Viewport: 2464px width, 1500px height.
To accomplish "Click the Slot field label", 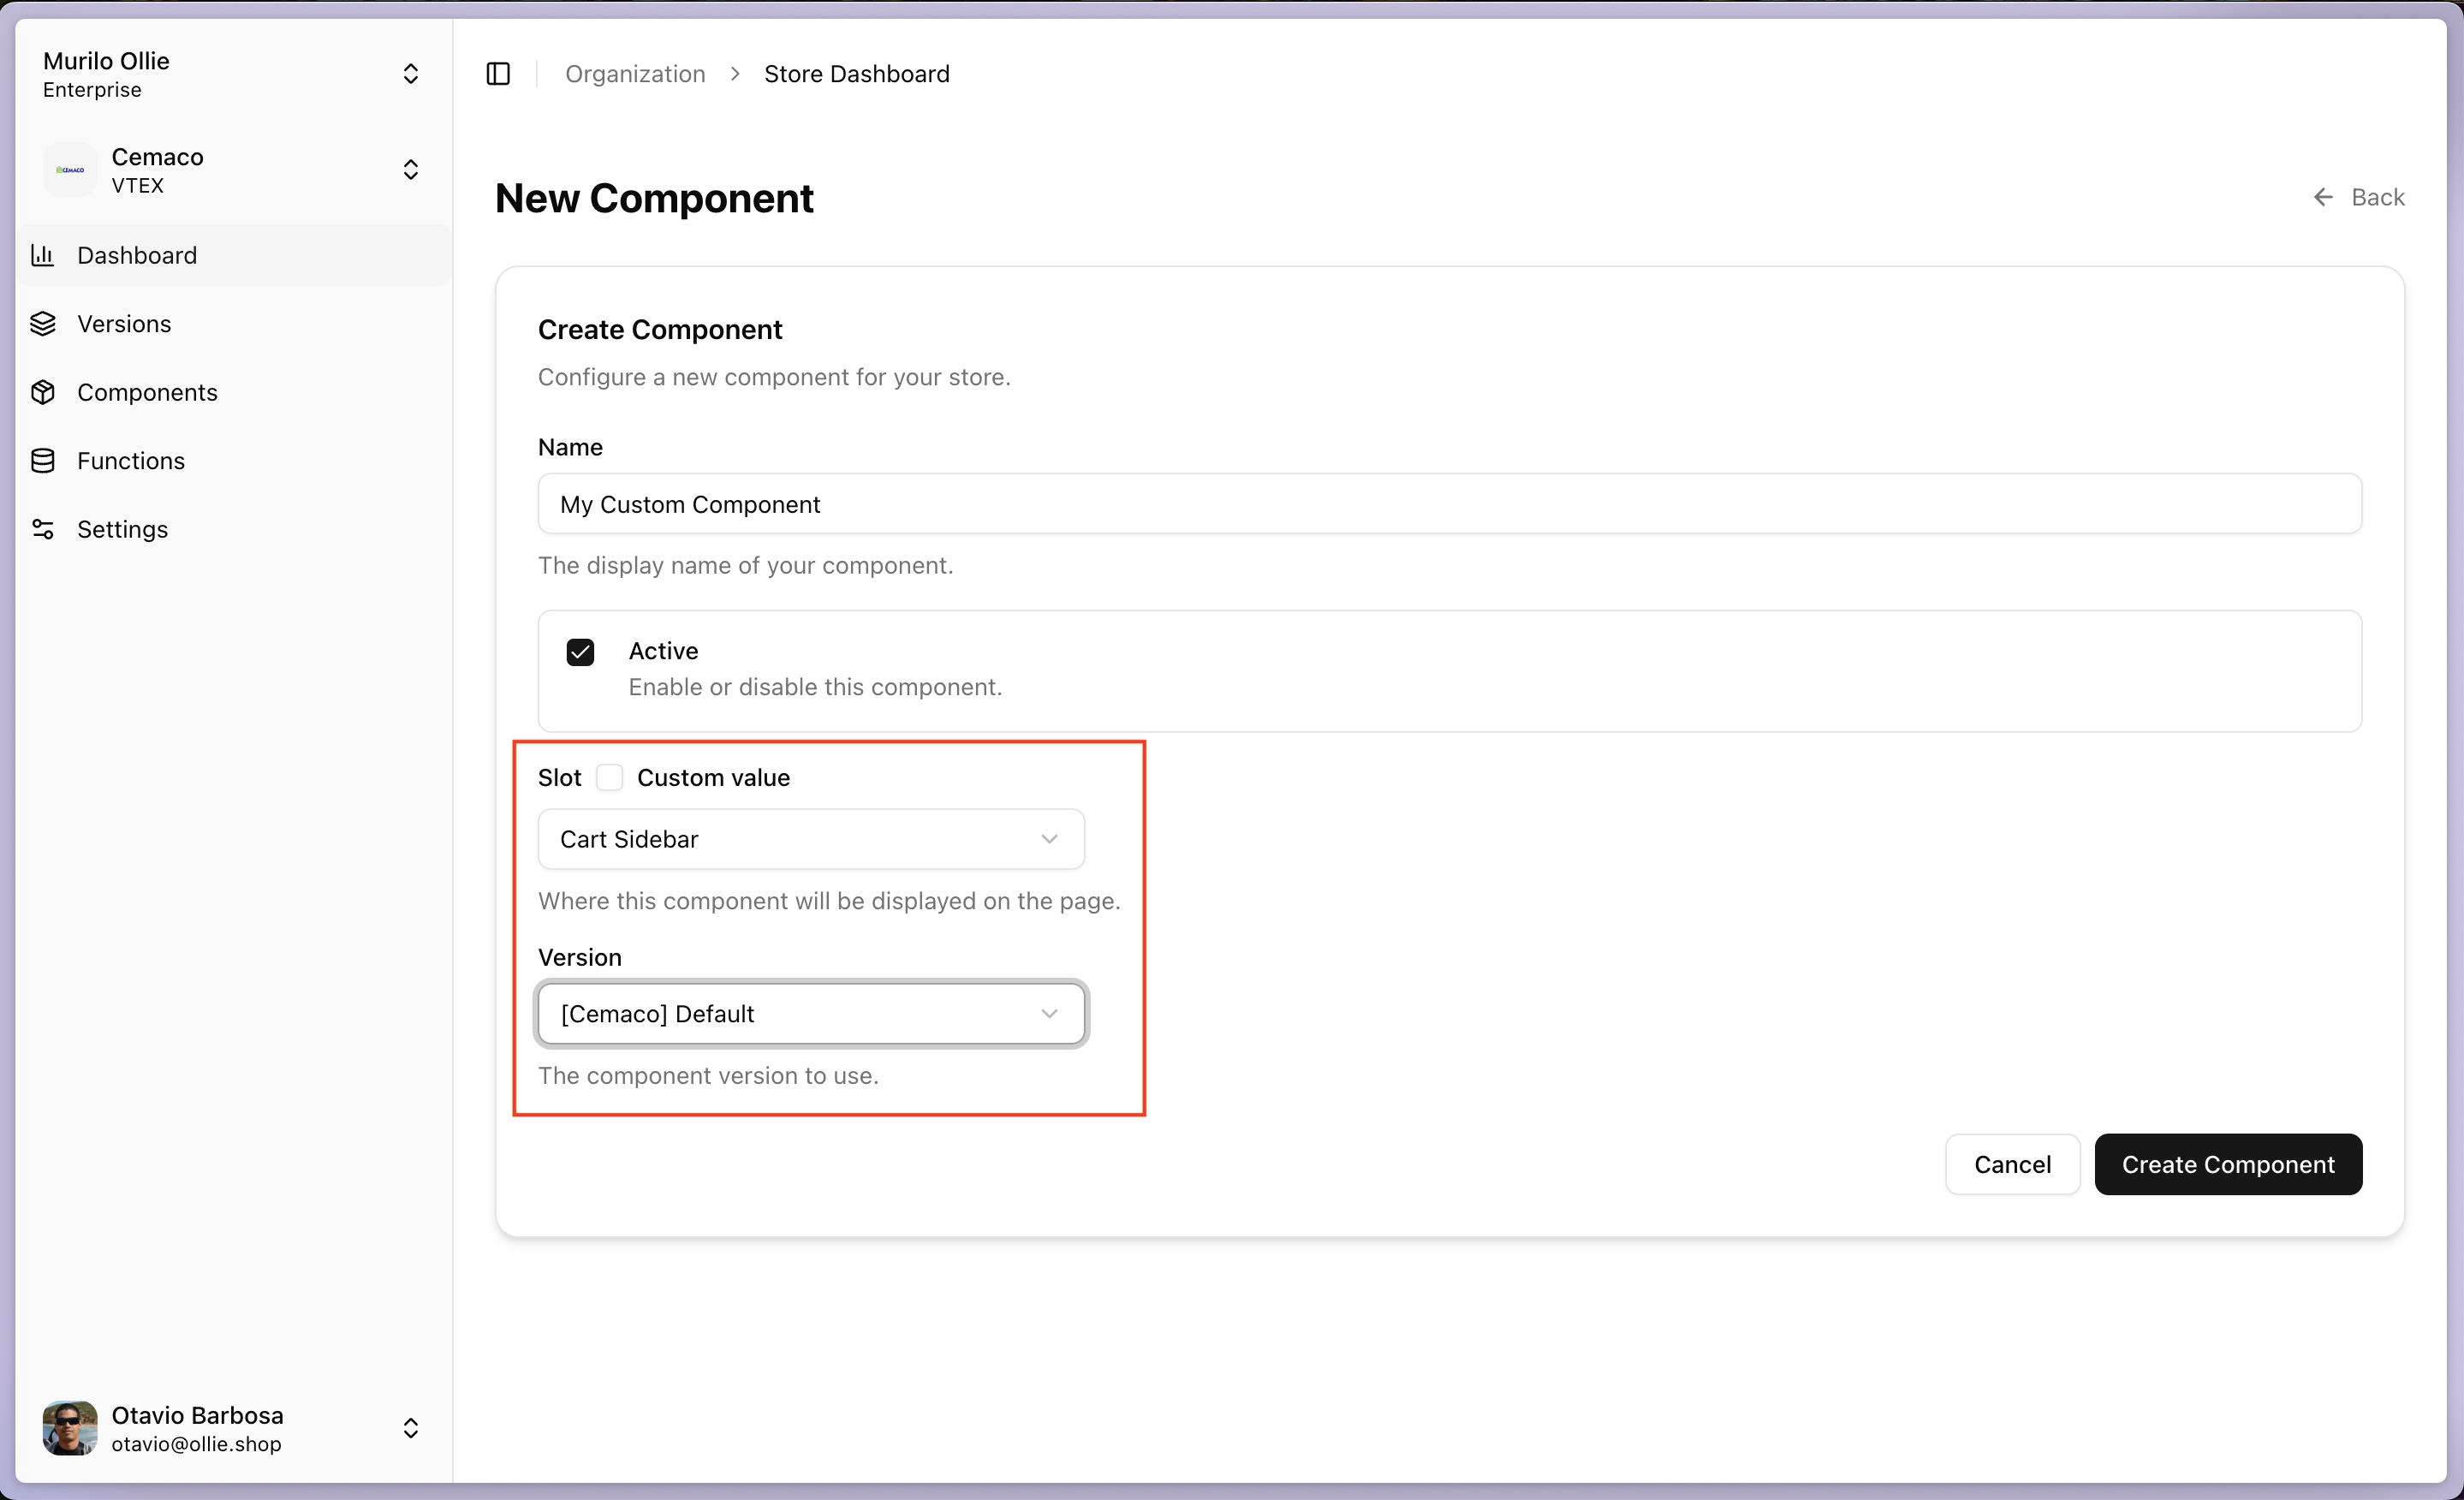I will [559, 778].
